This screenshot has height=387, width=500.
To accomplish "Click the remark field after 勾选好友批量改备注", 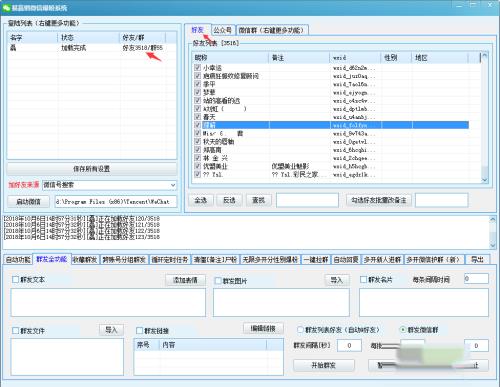I will pos(441,200).
